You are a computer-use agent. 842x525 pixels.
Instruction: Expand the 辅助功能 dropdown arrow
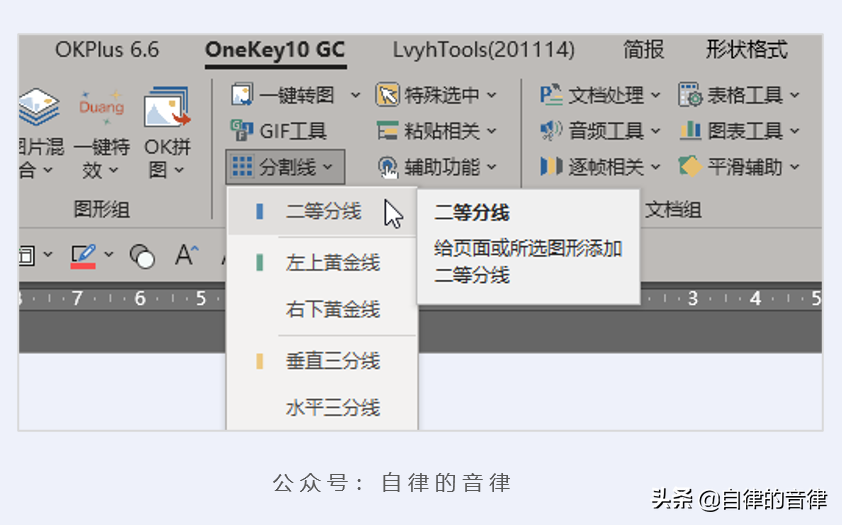(x=492, y=167)
